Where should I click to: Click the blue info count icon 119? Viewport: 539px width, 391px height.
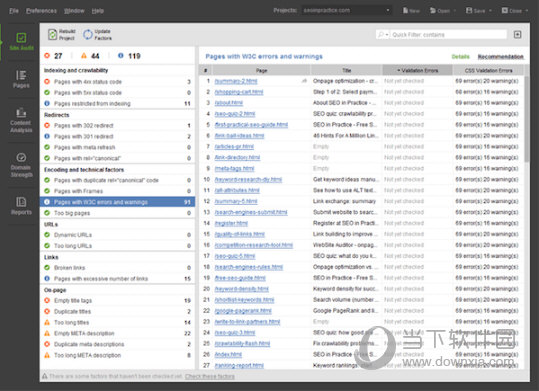click(120, 56)
